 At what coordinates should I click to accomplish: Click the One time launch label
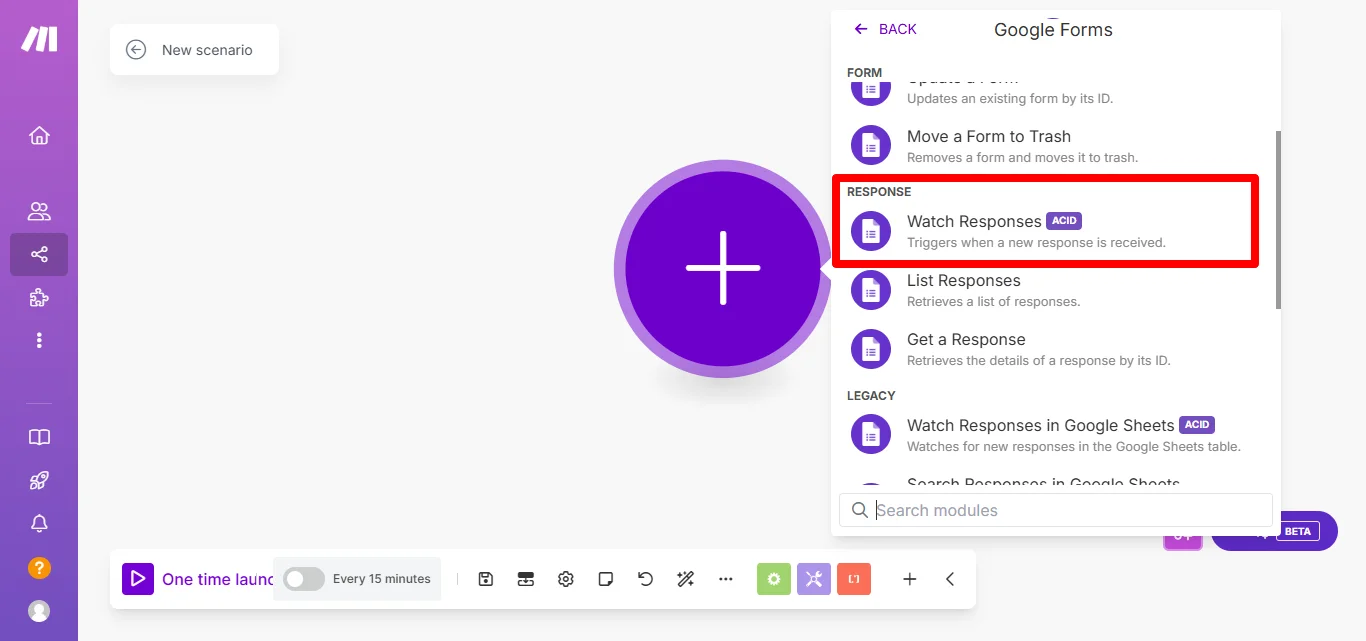218,579
